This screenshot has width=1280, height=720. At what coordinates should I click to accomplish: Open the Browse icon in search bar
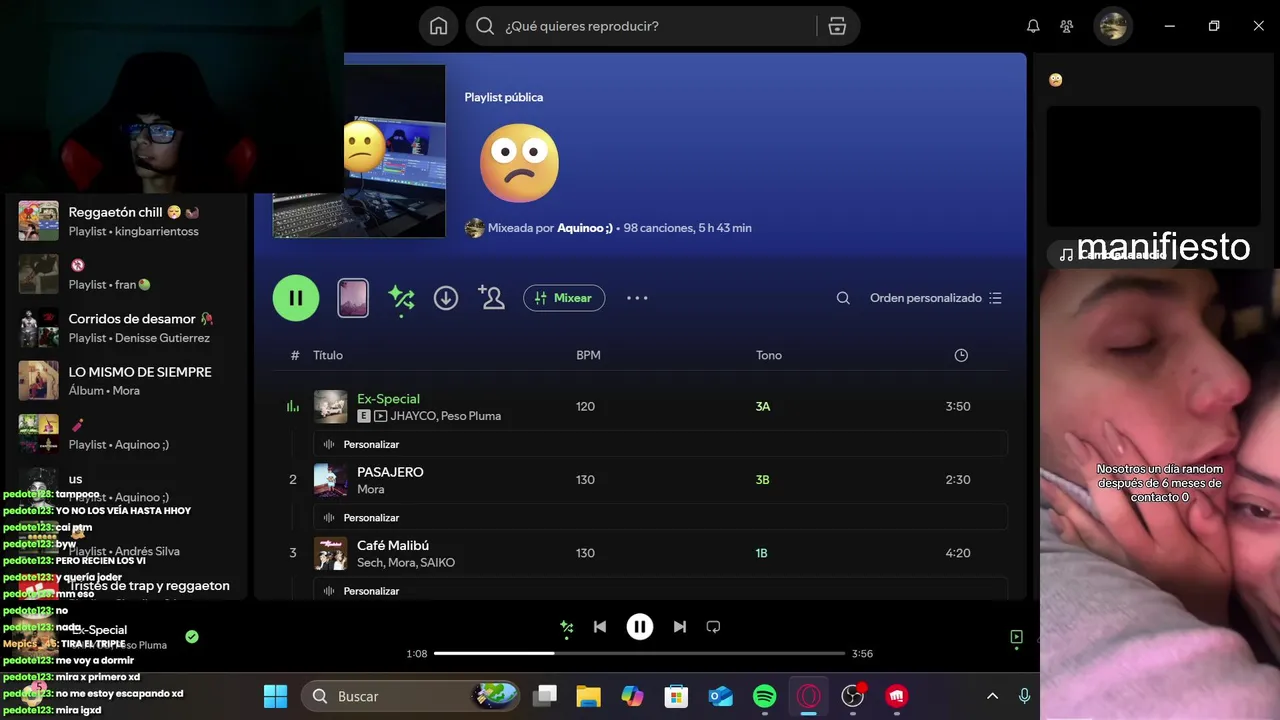[x=837, y=26]
